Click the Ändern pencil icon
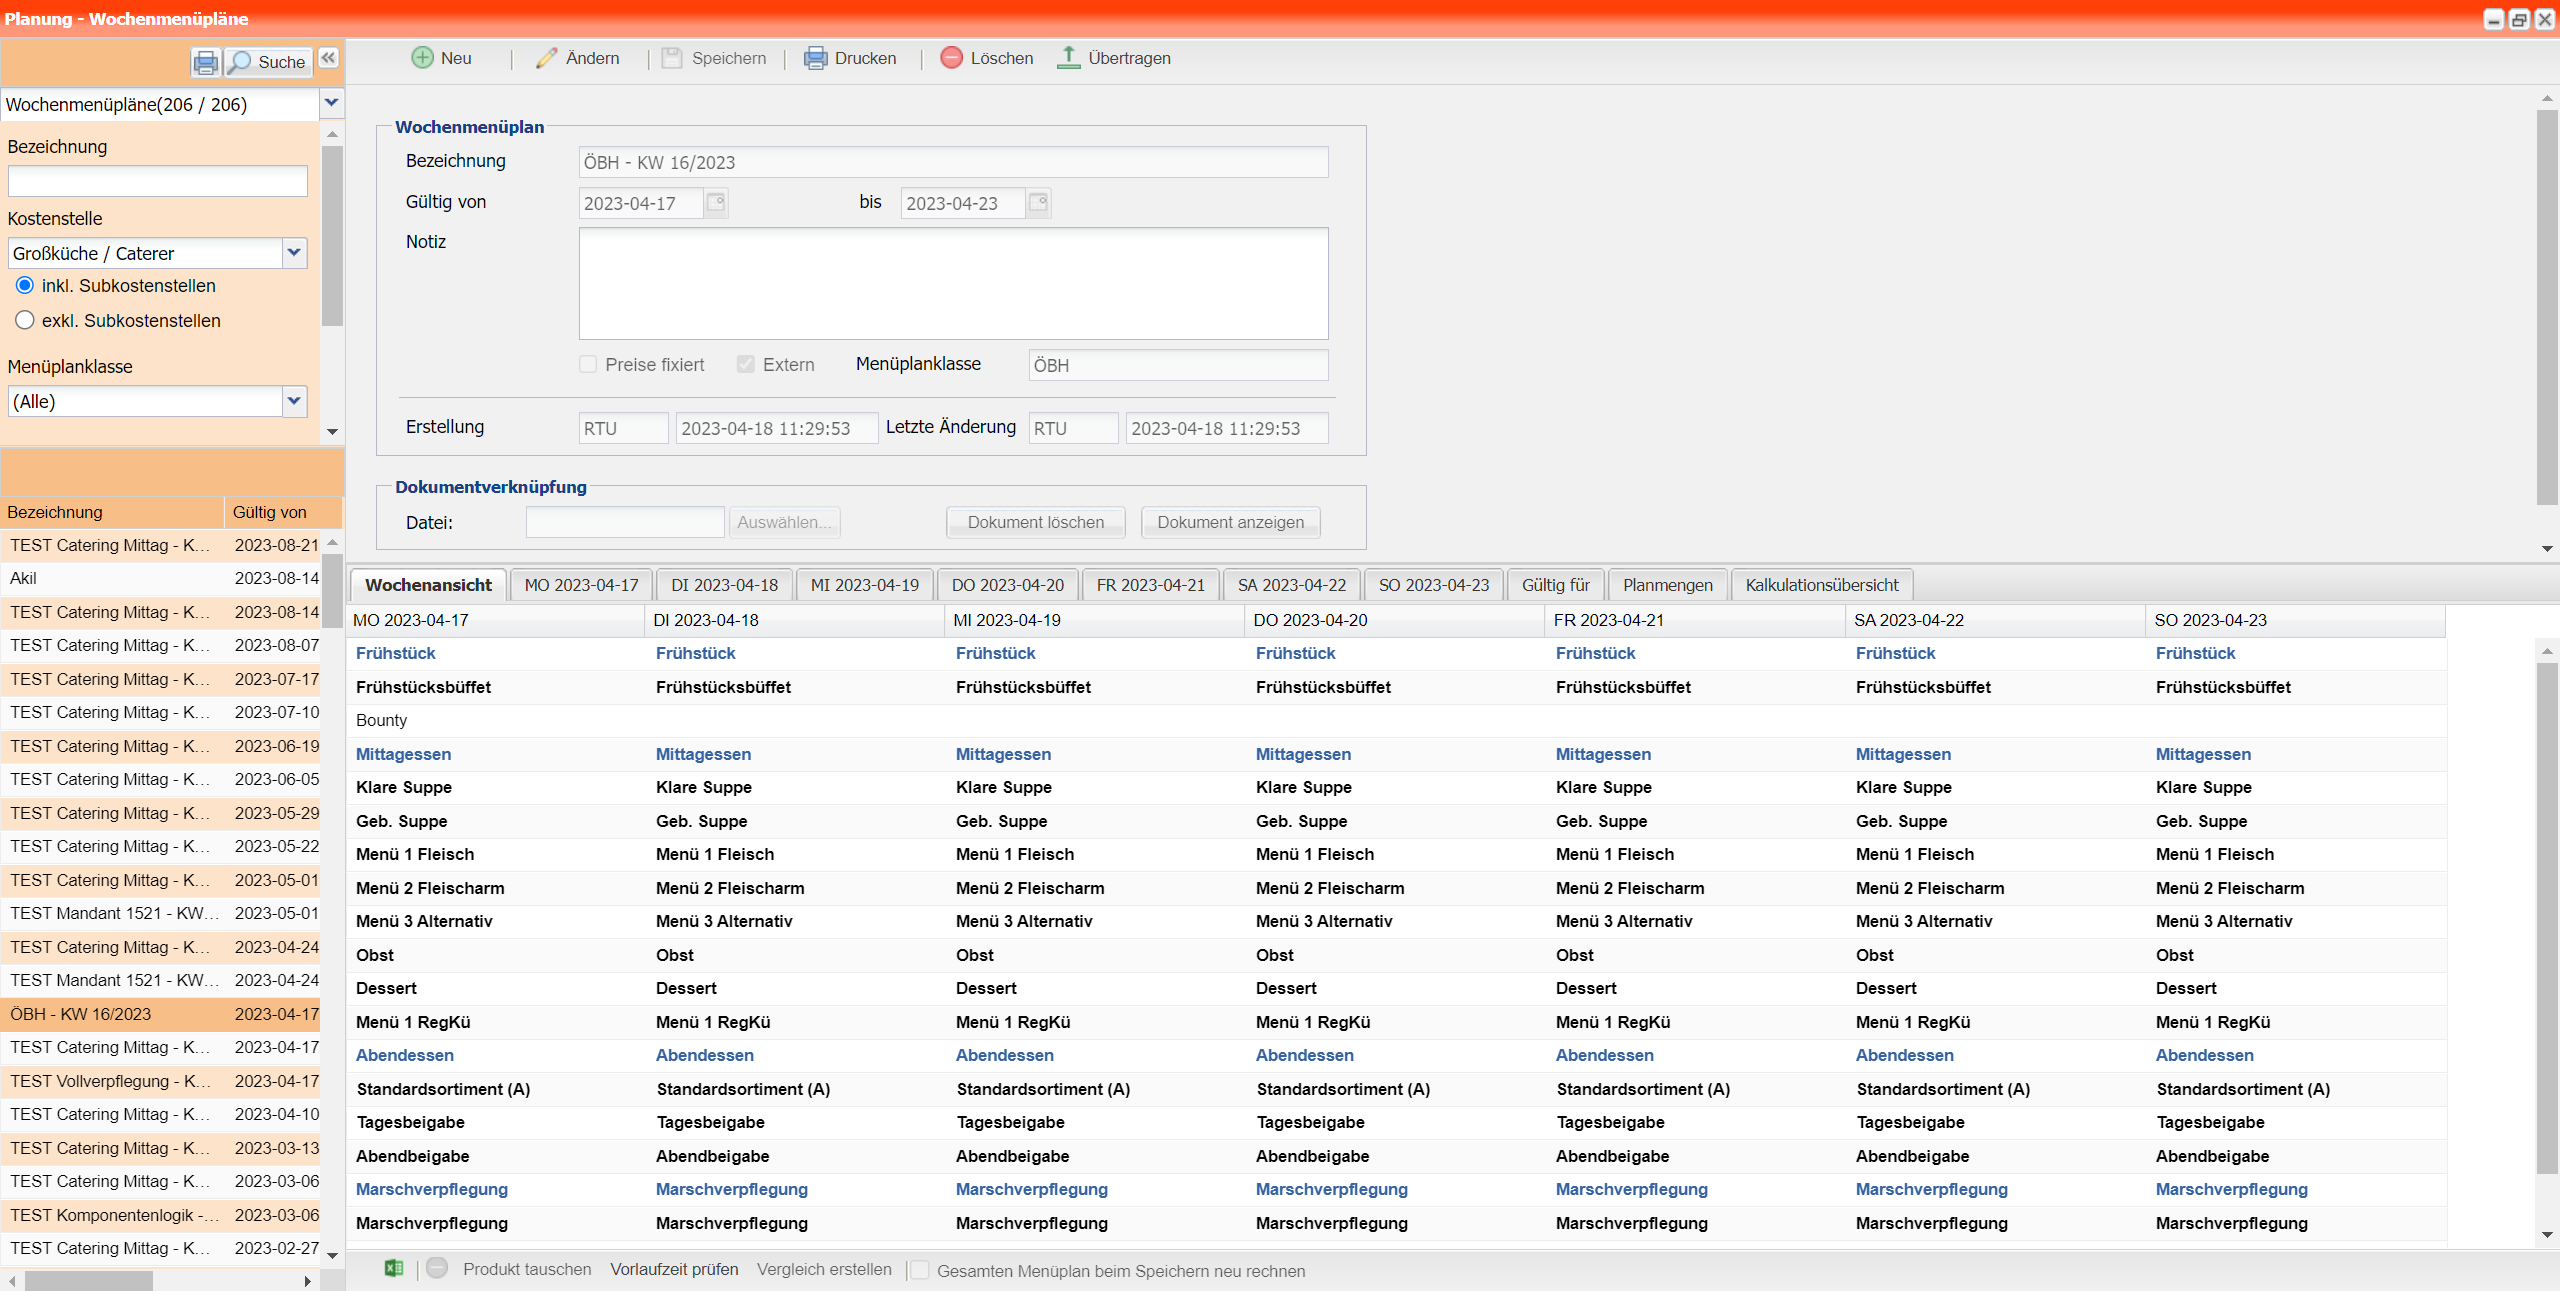 (x=546, y=58)
